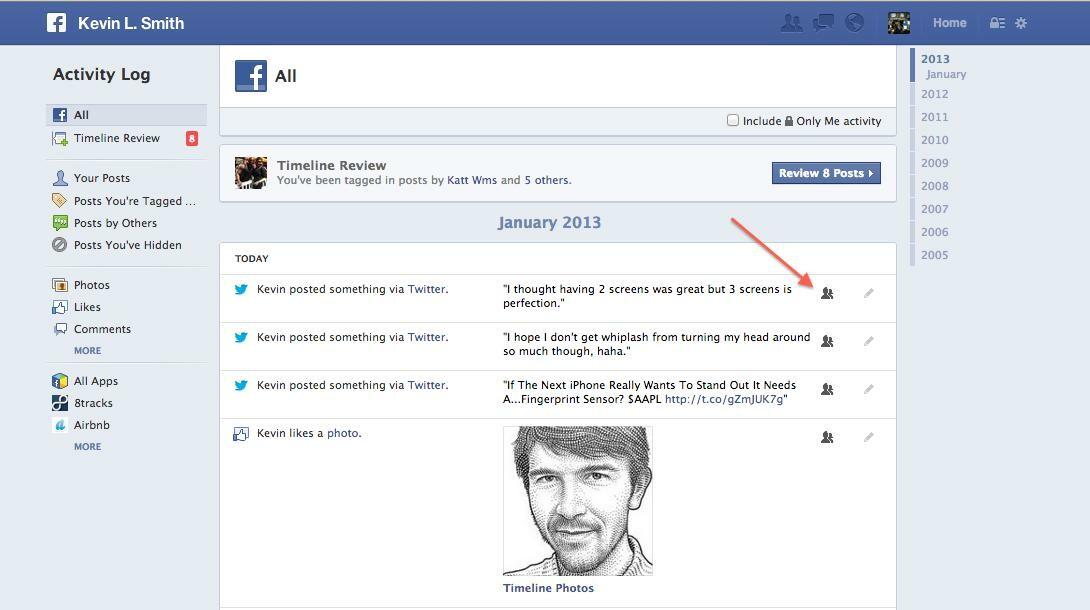Viewport: 1090px width, 610px height.
Task: Jump to 2007 in timeline navigator
Action: [934, 208]
